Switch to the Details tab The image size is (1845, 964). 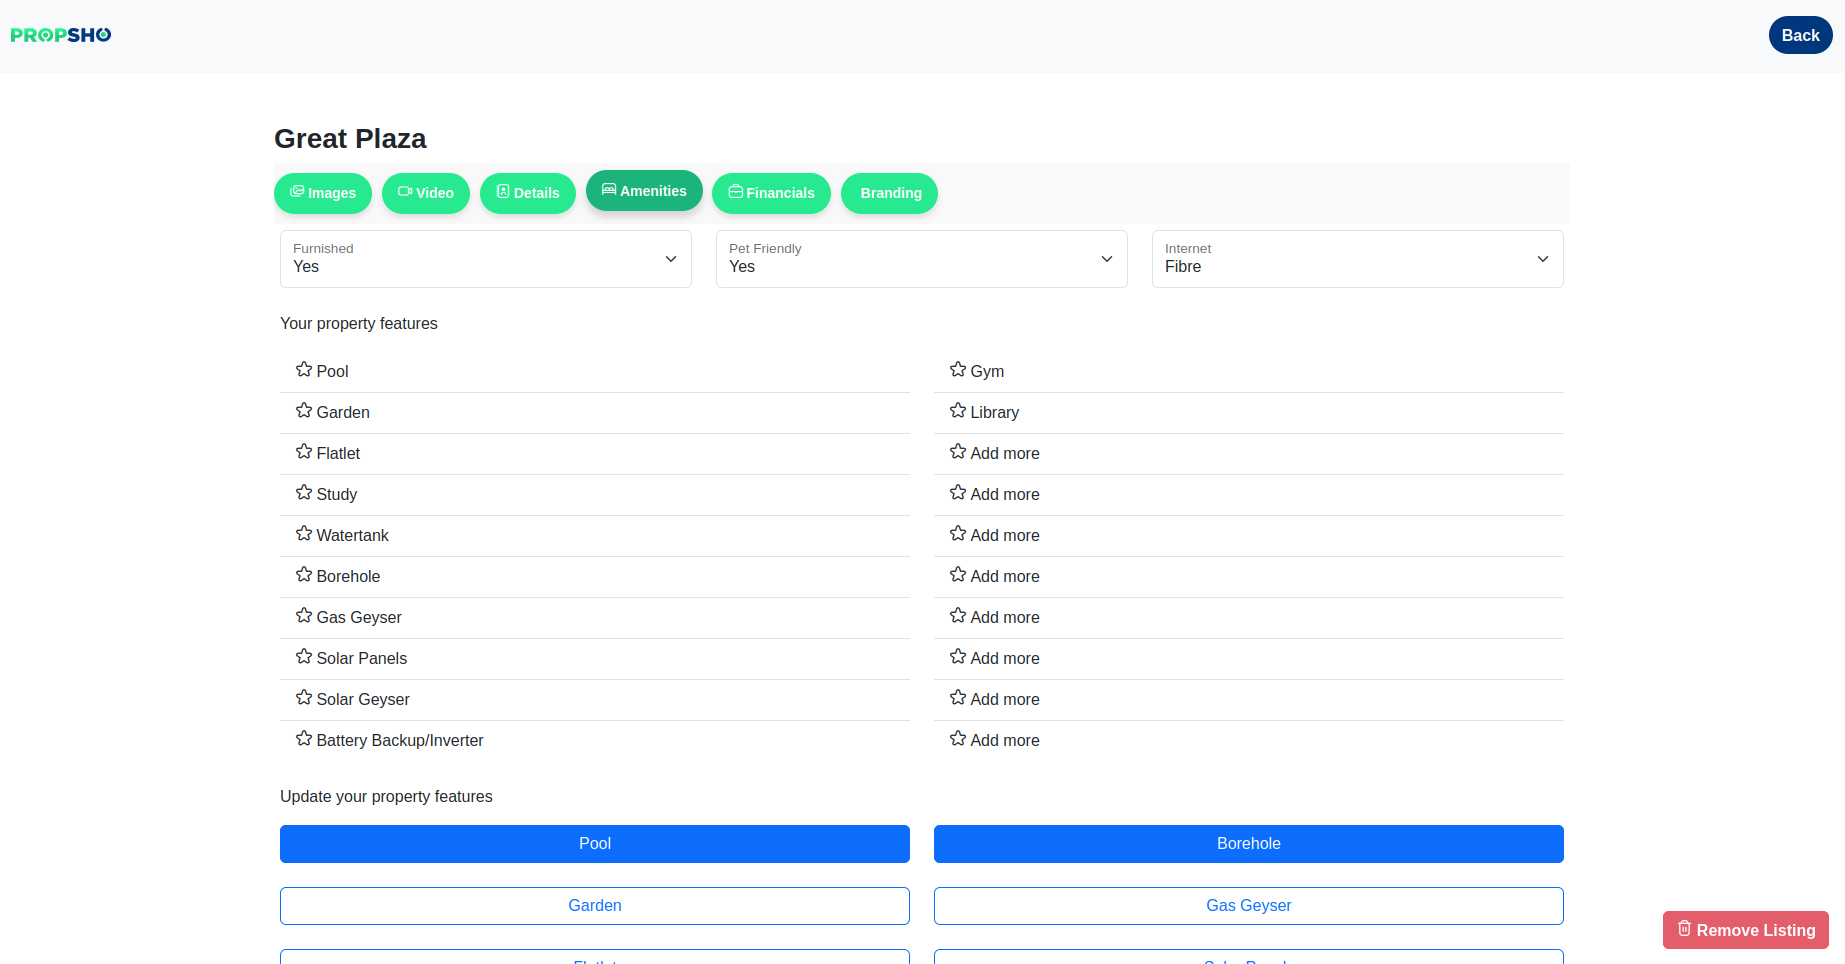(528, 193)
